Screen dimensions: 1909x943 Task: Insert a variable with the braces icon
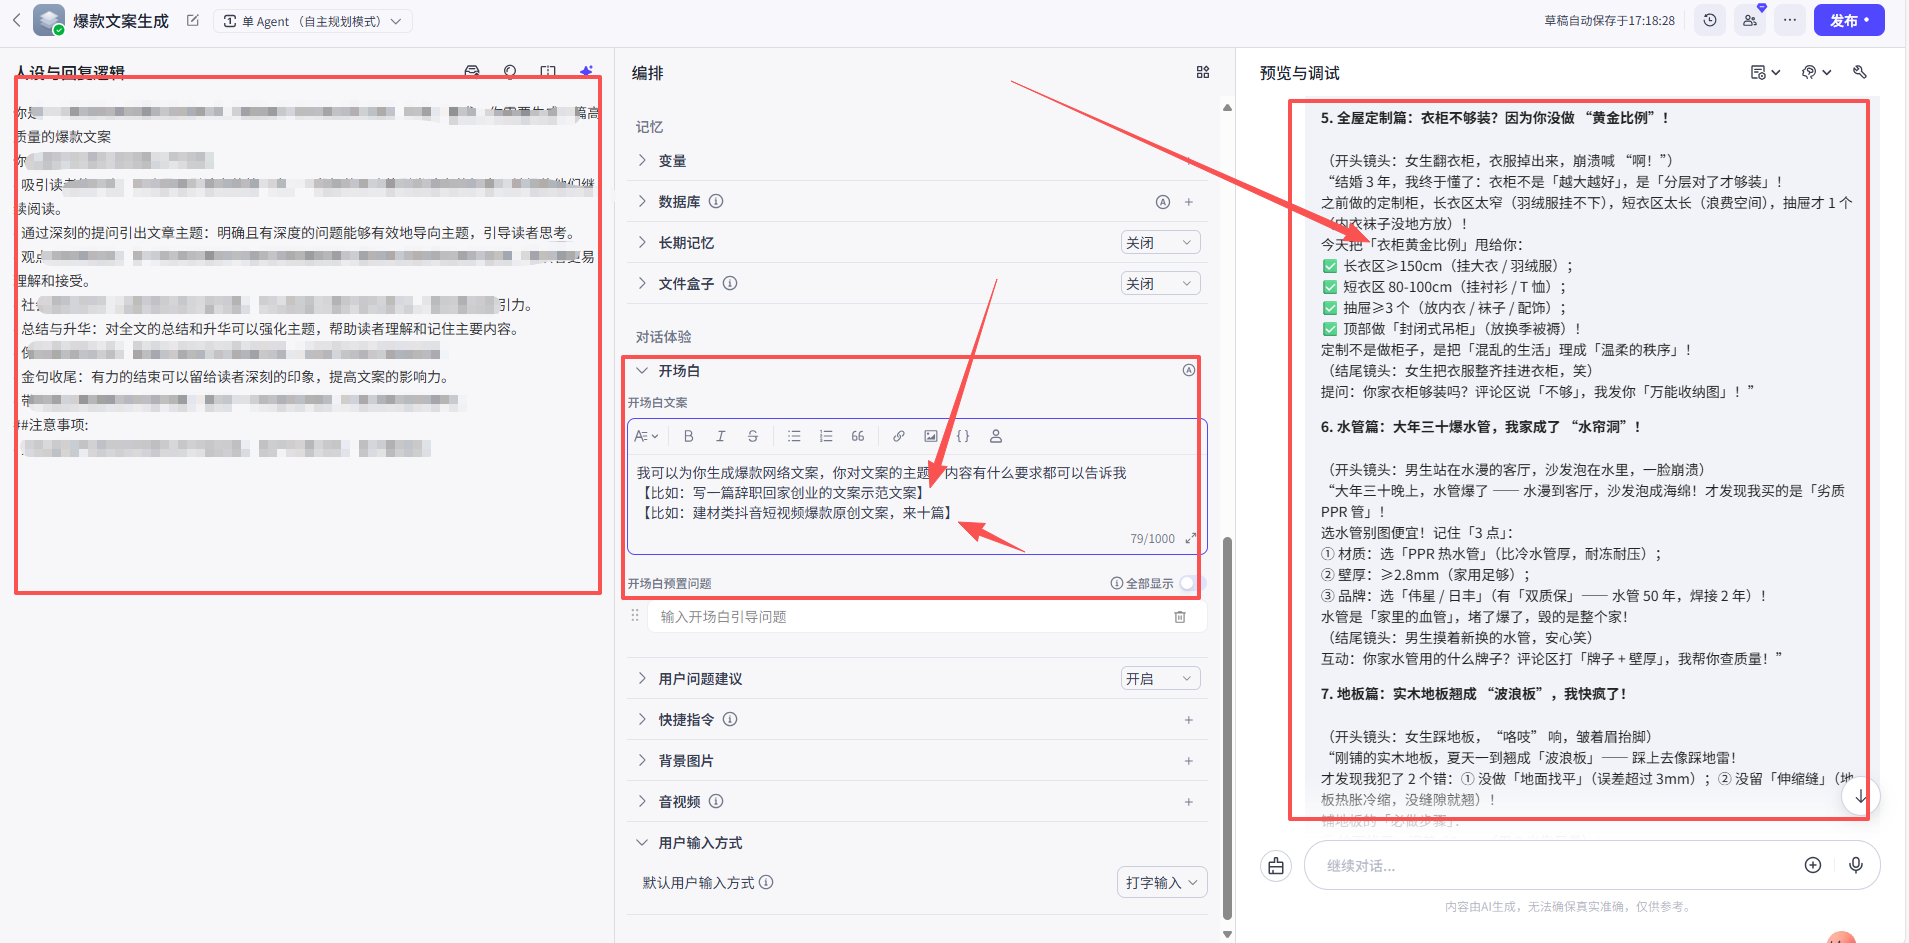(x=963, y=436)
